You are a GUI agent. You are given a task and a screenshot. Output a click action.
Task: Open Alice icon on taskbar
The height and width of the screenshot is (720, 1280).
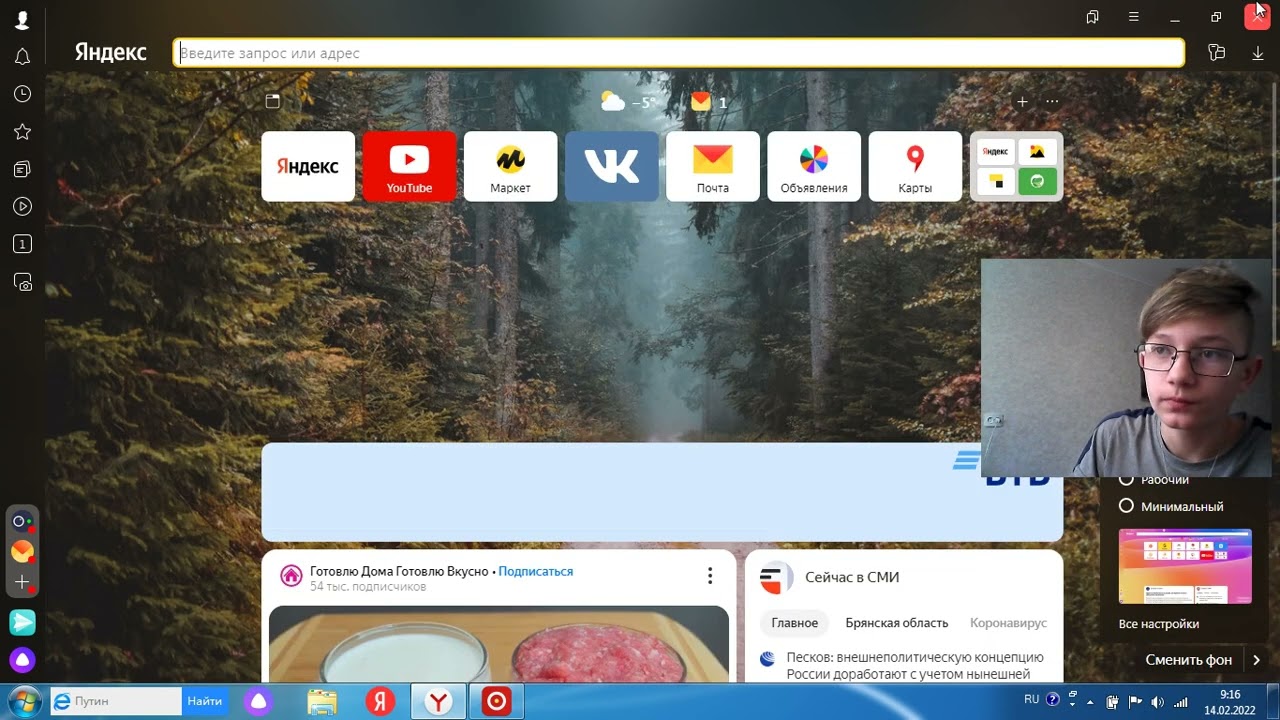click(x=259, y=702)
